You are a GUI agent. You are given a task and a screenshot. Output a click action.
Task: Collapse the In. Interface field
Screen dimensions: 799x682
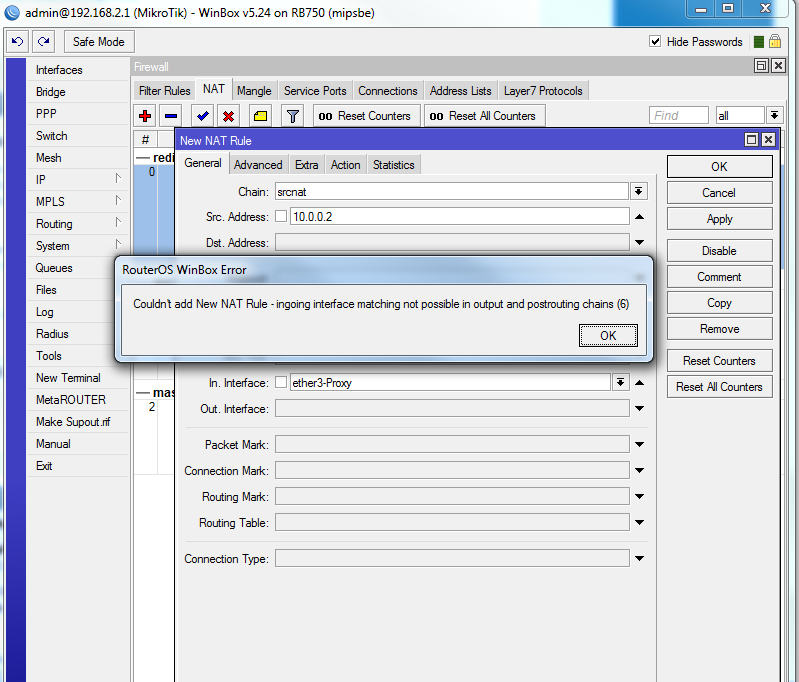tap(640, 383)
